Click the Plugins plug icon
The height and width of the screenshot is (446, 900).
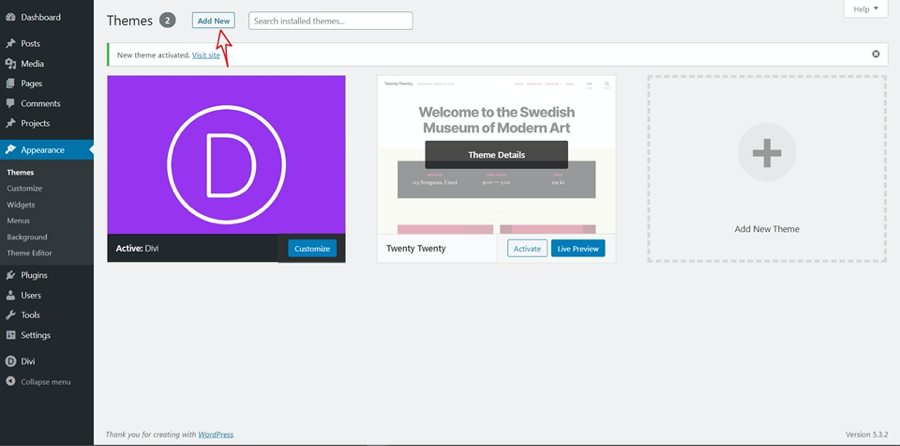pos(10,276)
